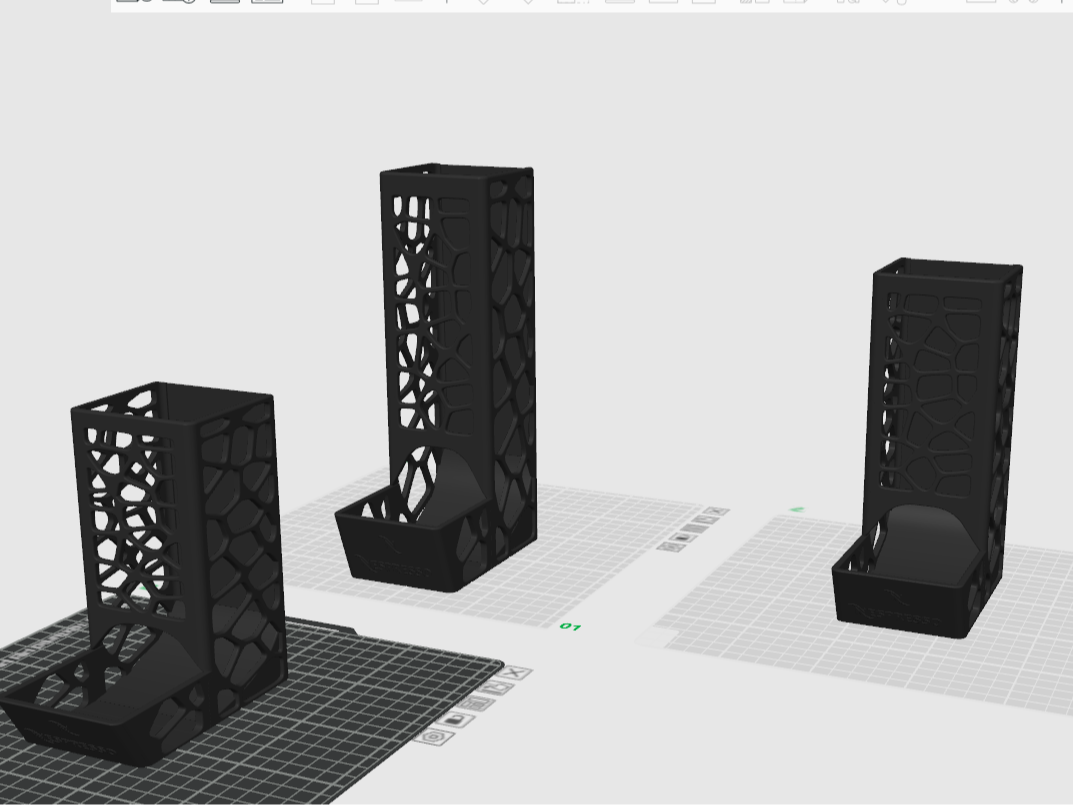Click the green 01 plate number label
Screen dimensions: 1073x805
pyautogui.click(x=570, y=626)
